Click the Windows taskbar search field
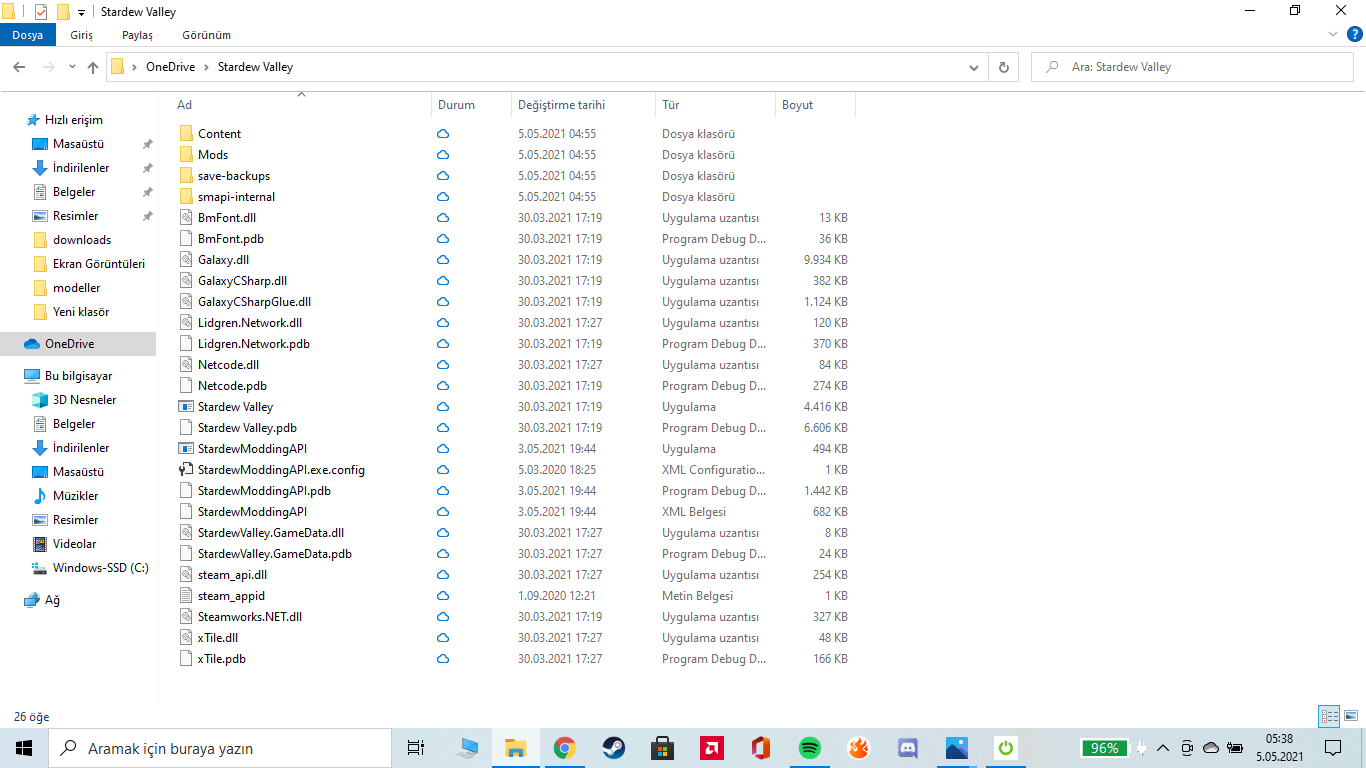The height and width of the screenshot is (768, 1366). (220, 748)
